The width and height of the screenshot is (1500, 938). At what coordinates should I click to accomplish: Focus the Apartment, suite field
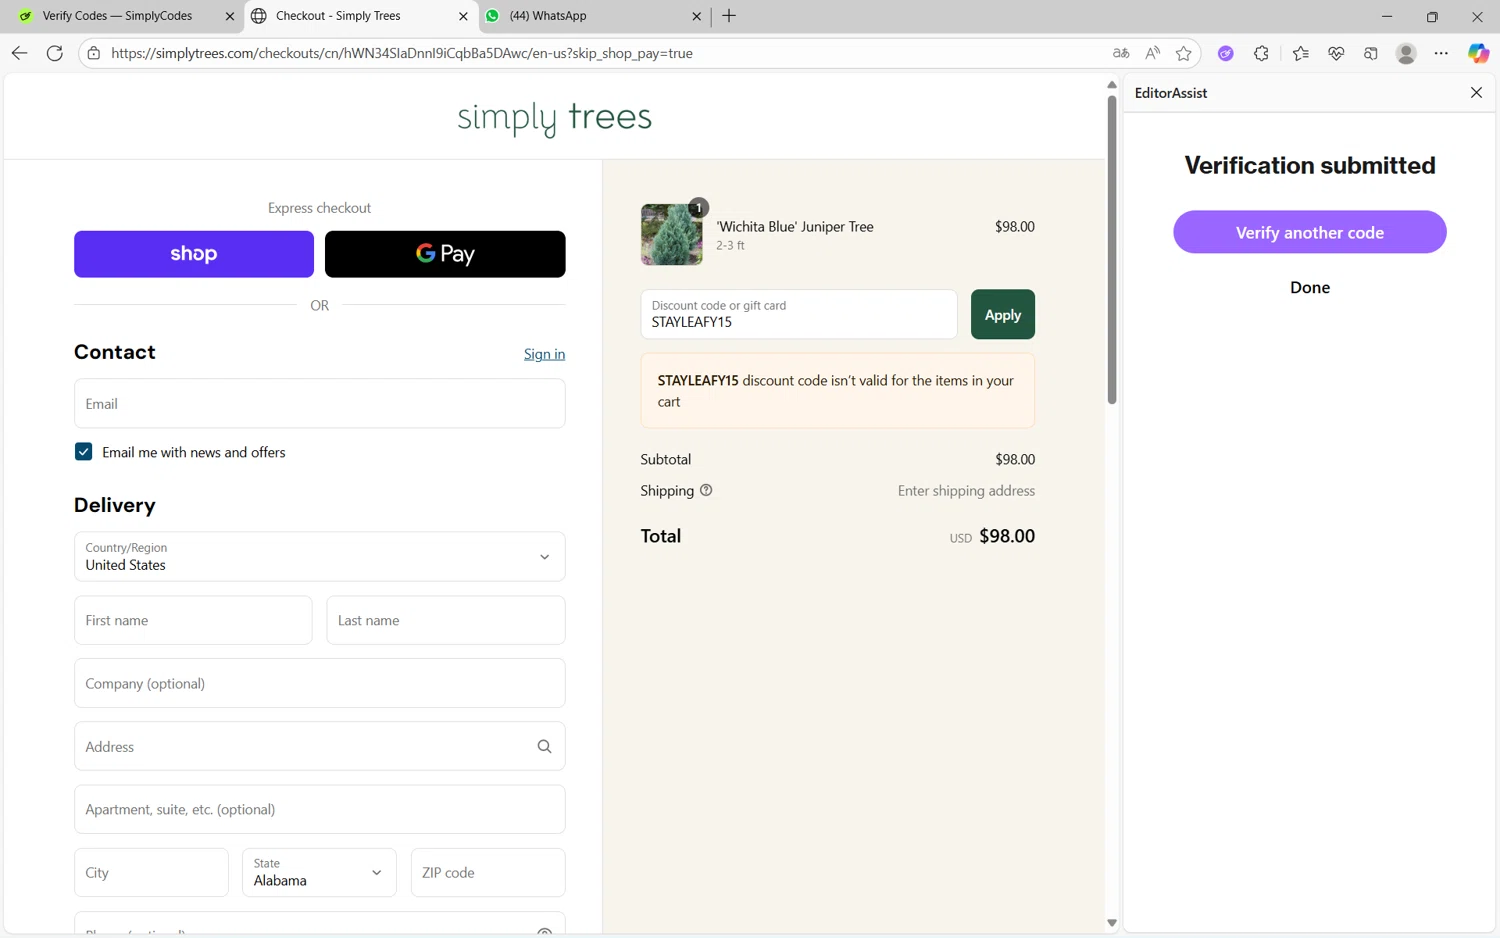(x=319, y=809)
